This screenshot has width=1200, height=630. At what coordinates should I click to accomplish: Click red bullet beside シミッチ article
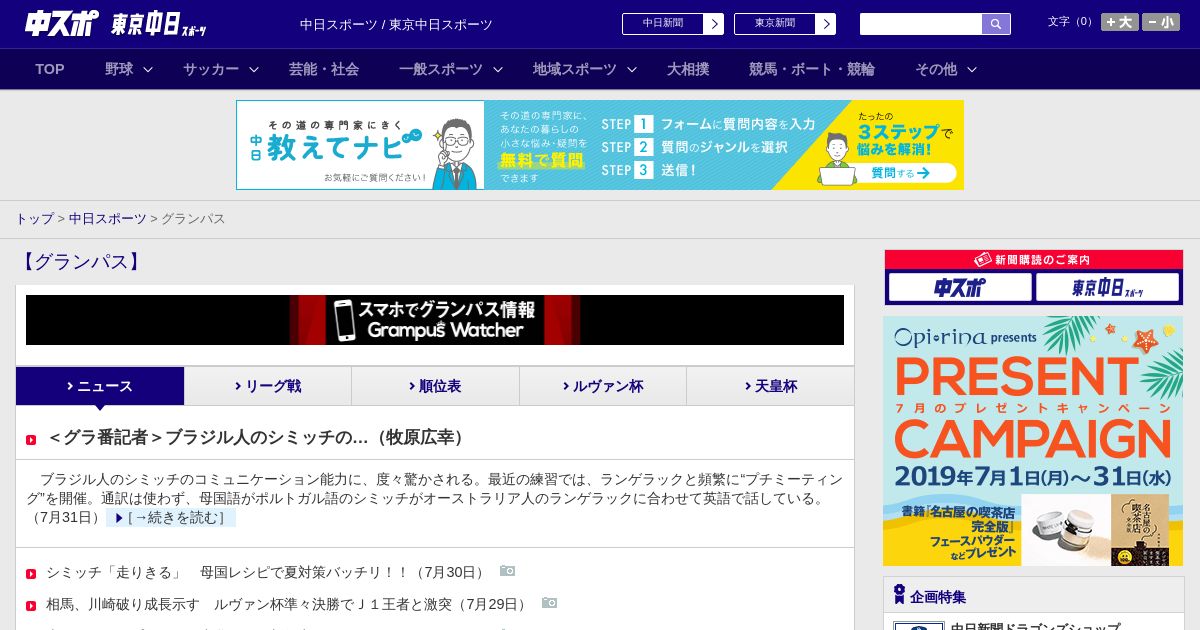pyautogui.click(x=31, y=574)
